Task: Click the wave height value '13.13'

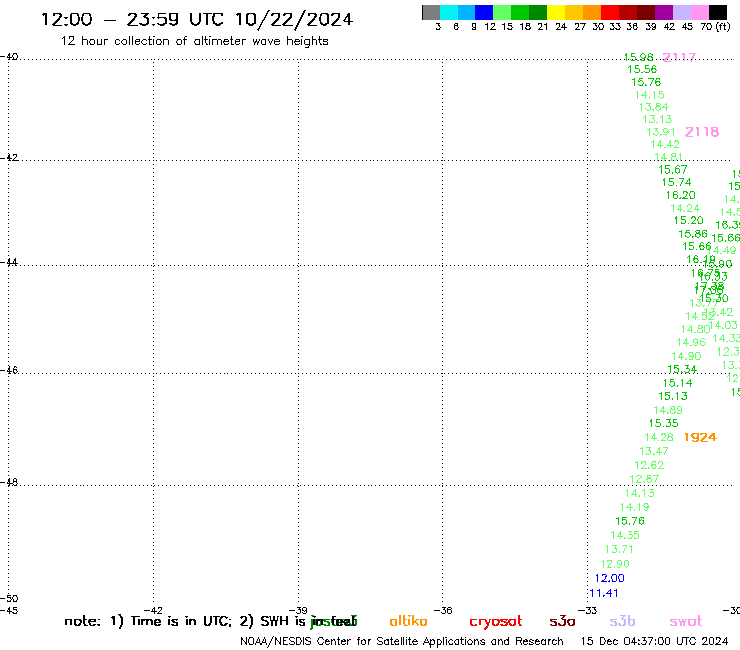Action: [x=657, y=119]
